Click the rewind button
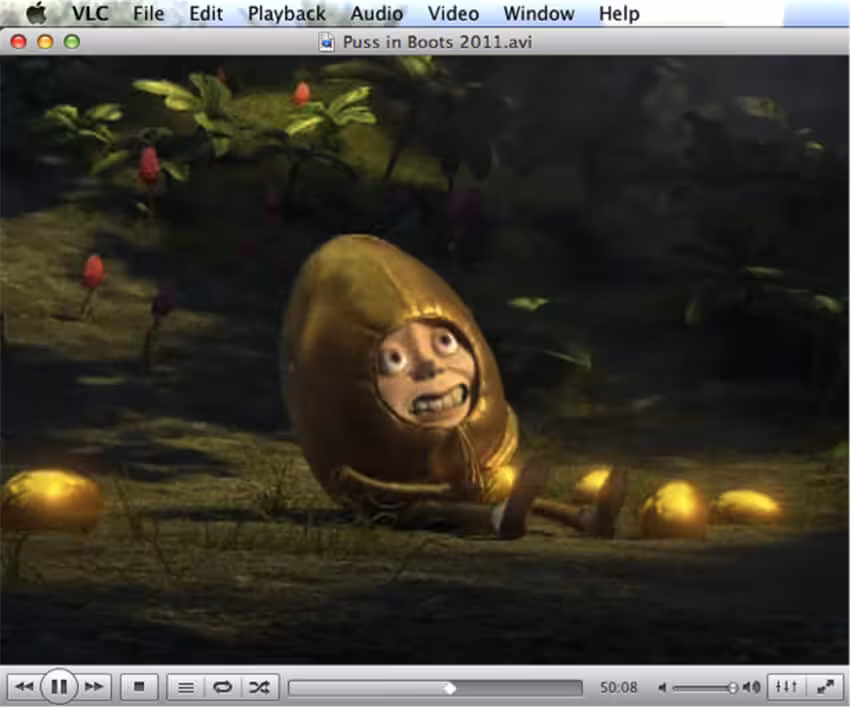The image size is (850, 708). [23, 687]
